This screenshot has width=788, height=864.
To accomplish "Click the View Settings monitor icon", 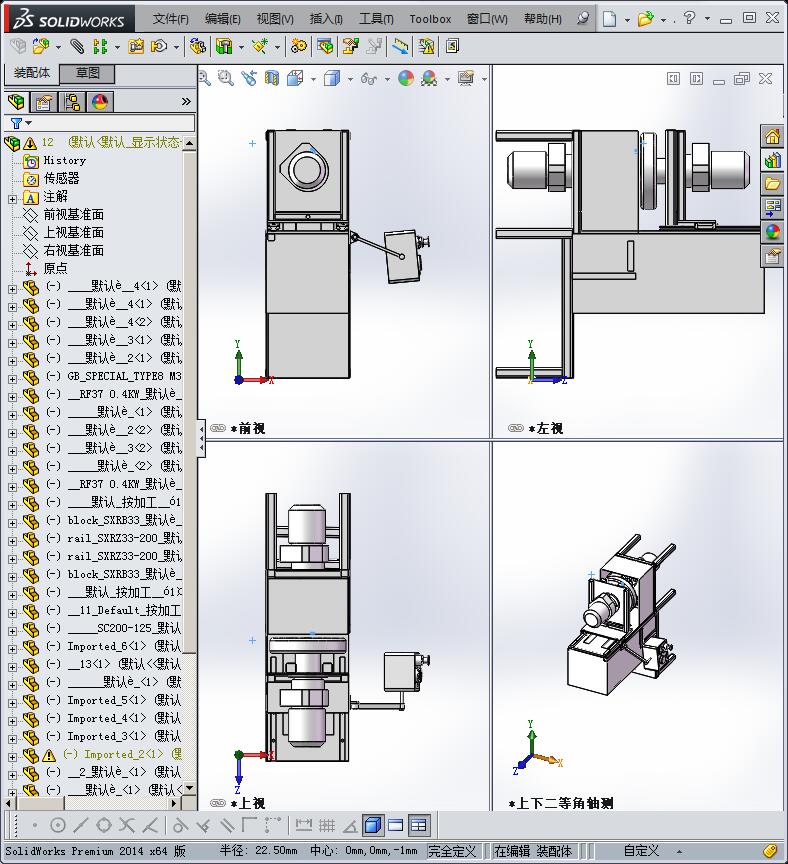I will (466, 78).
